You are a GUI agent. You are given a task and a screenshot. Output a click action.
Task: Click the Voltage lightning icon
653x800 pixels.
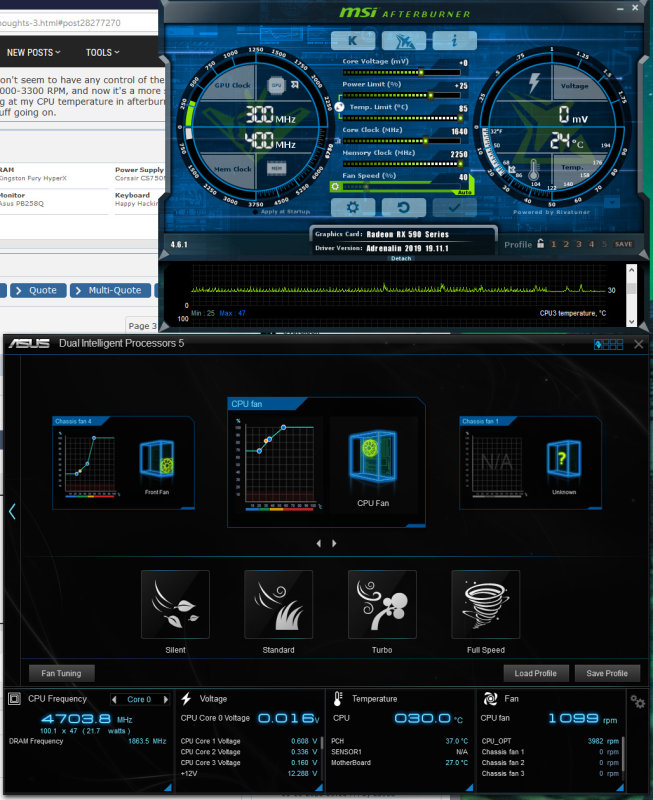point(186,699)
